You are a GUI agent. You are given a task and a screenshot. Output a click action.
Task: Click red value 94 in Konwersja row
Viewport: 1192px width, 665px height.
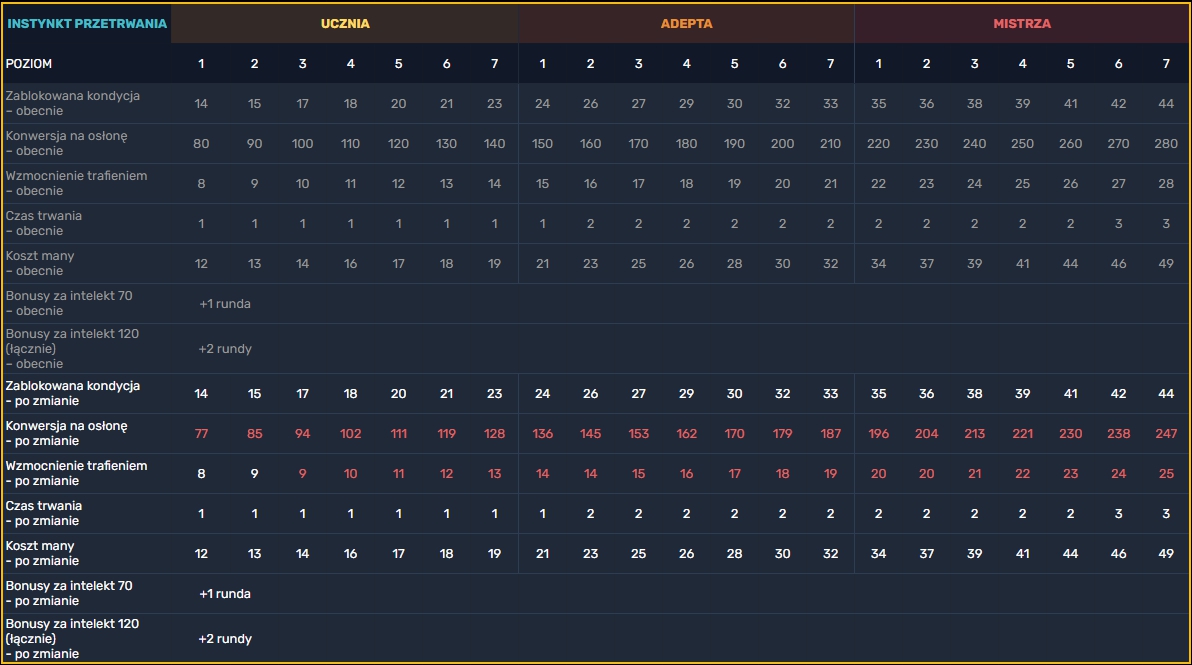click(303, 434)
